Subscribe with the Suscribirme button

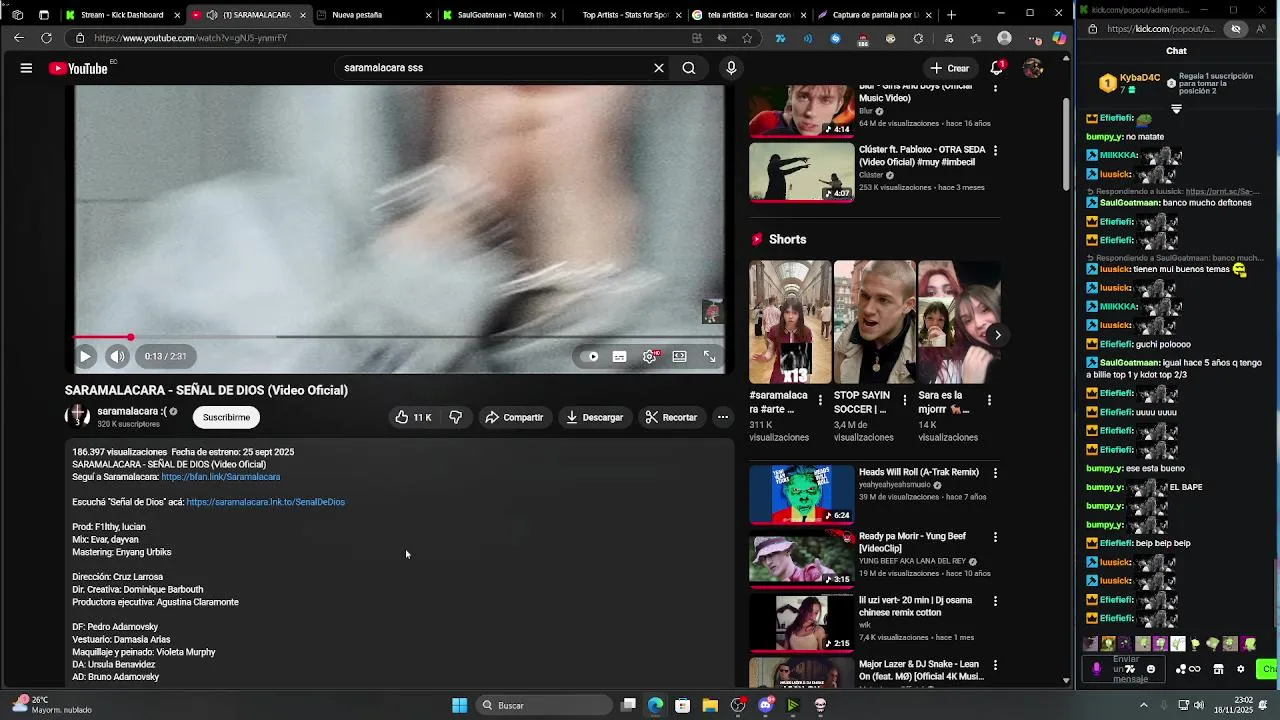(x=226, y=417)
